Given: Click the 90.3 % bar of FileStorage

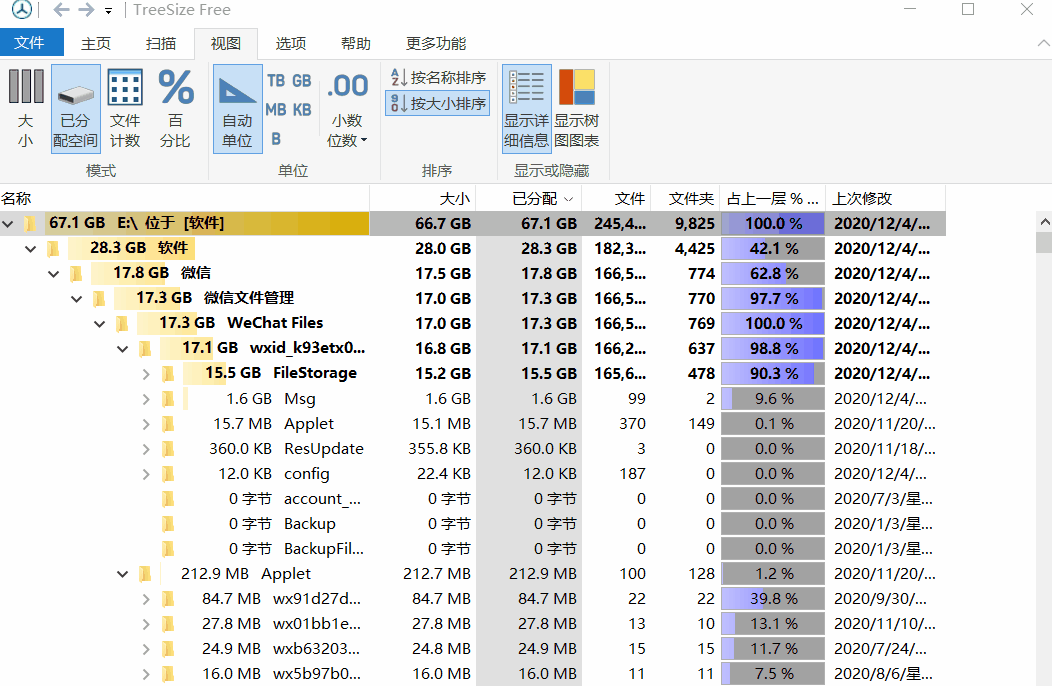Looking at the screenshot, I should (773, 374).
